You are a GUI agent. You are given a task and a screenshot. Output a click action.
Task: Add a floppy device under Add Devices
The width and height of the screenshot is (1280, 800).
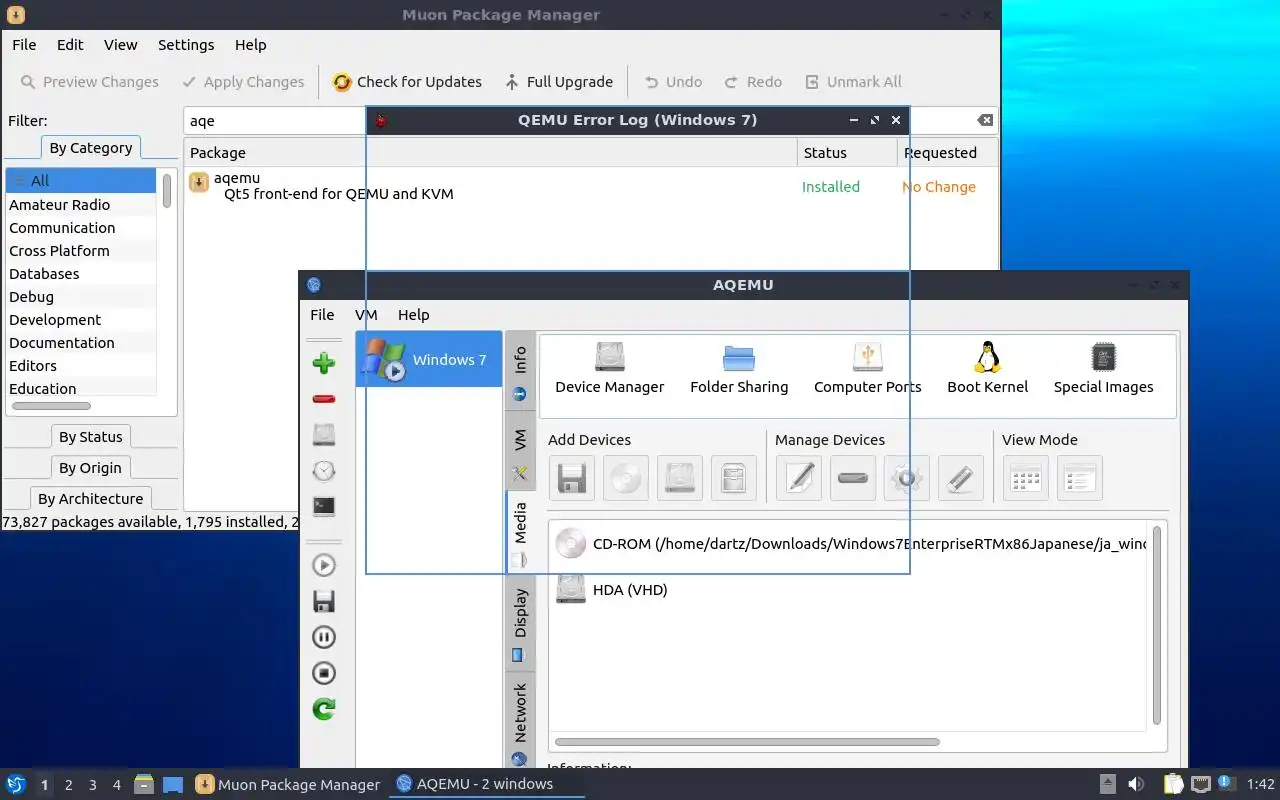coord(571,478)
